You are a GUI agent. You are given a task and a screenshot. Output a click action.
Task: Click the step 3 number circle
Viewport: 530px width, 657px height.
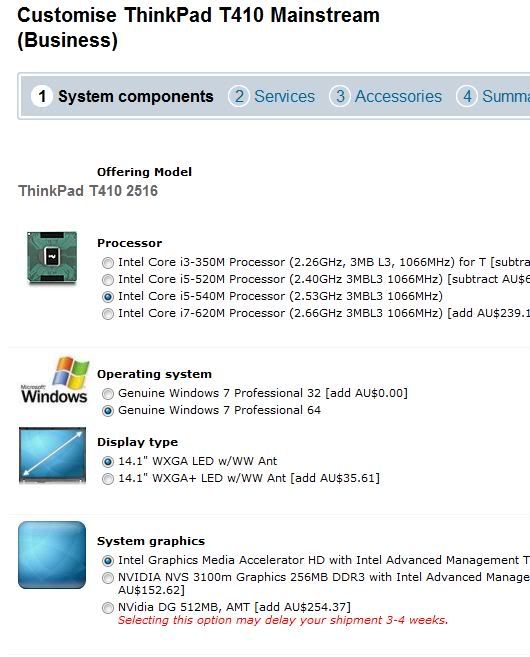click(x=340, y=96)
